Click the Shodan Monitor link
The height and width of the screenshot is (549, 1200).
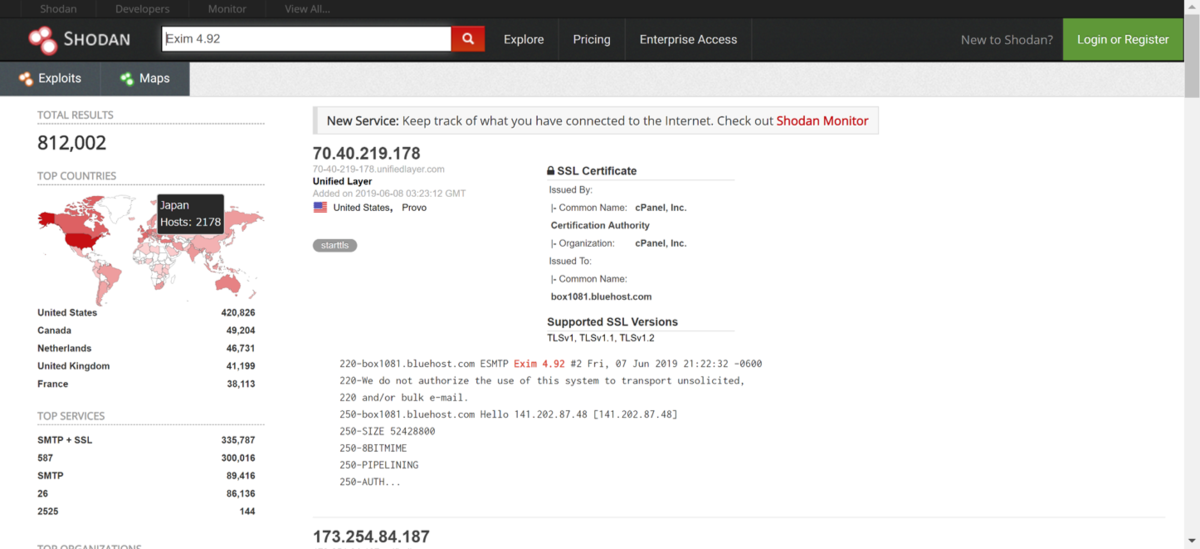pyautogui.click(x=822, y=121)
